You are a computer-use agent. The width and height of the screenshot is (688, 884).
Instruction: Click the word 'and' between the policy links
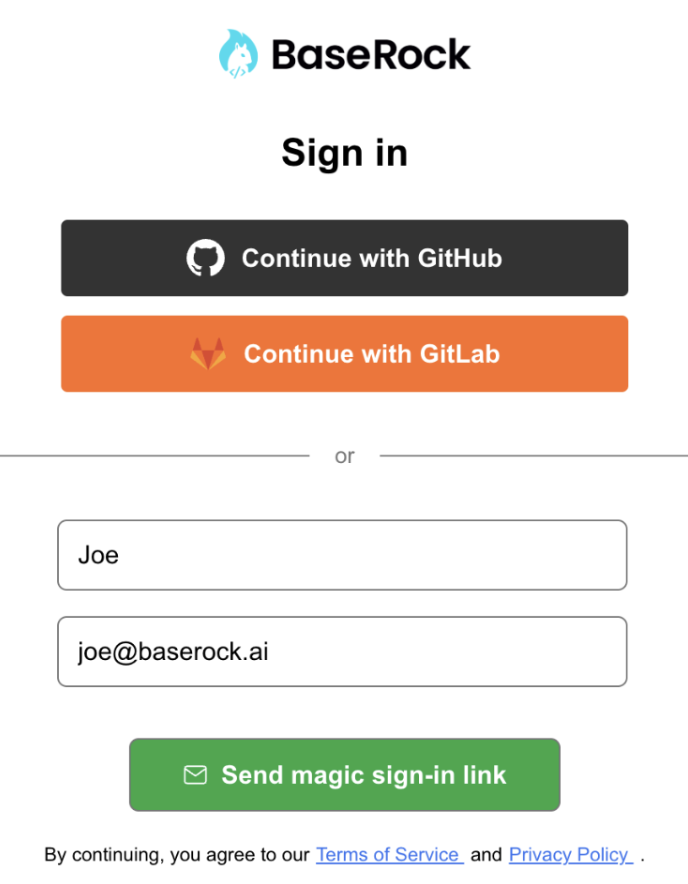pyautogui.click(x=486, y=855)
